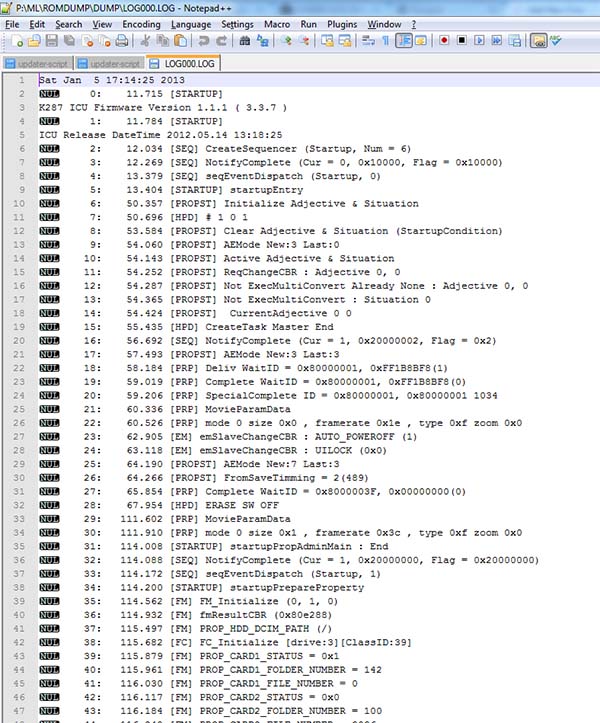Click the Play macro icon
Viewport: 600px width, 723px height.
478,41
